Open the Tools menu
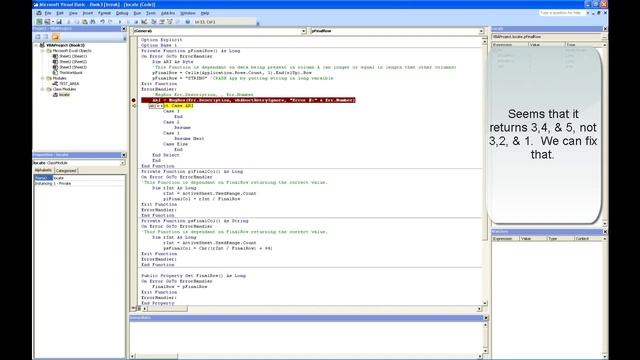 [x=151, y=13]
